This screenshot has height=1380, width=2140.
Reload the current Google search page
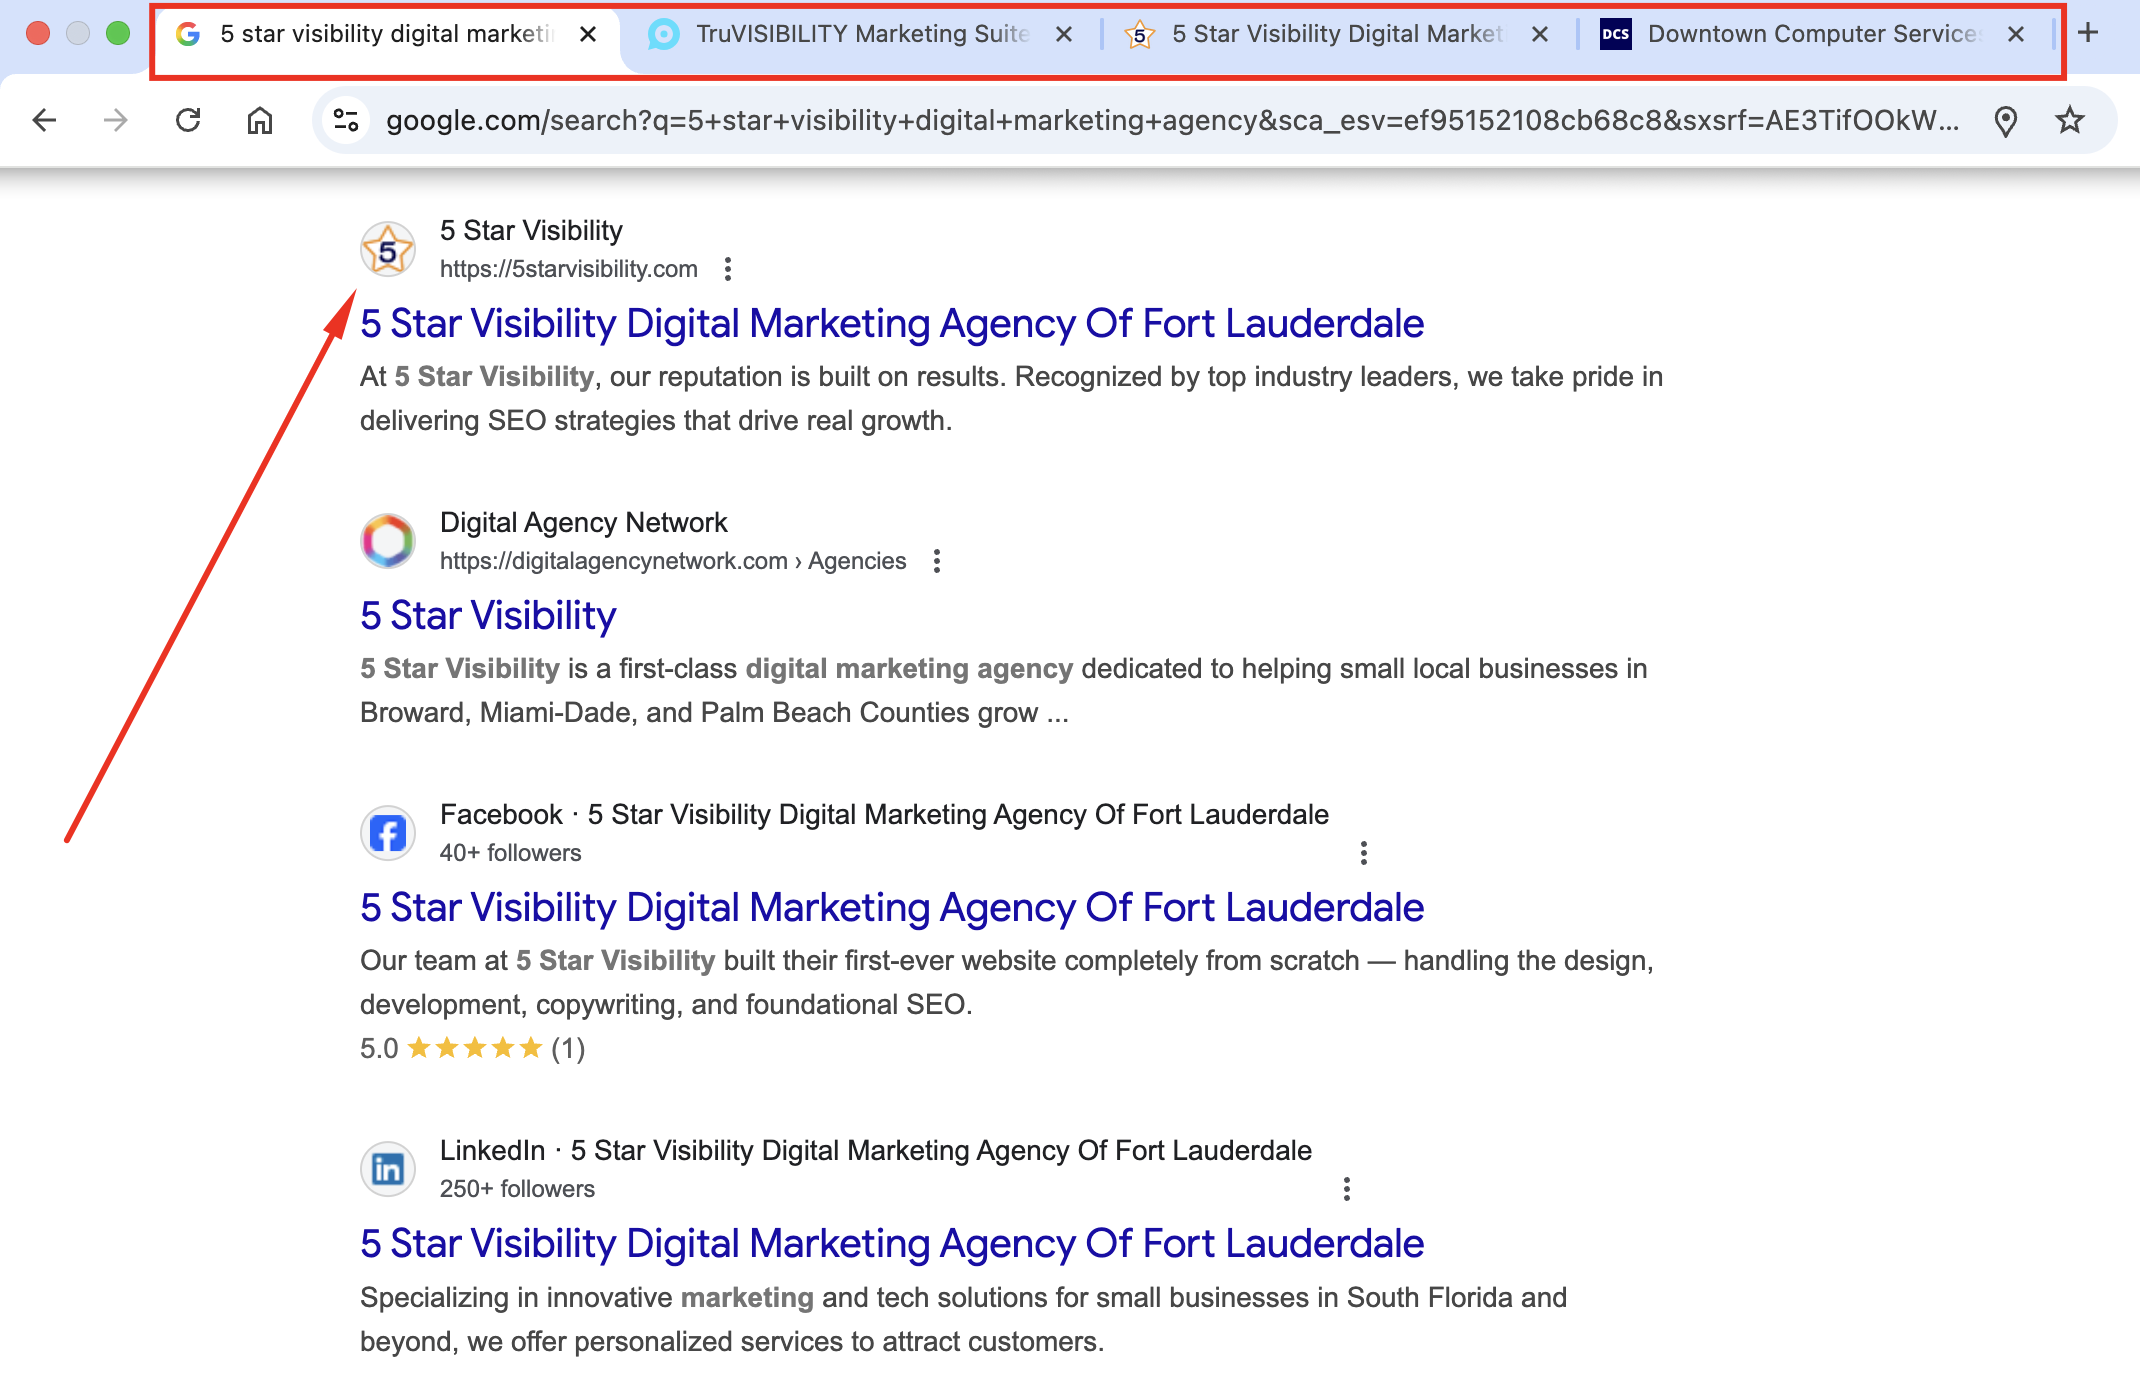click(x=188, y=121)
